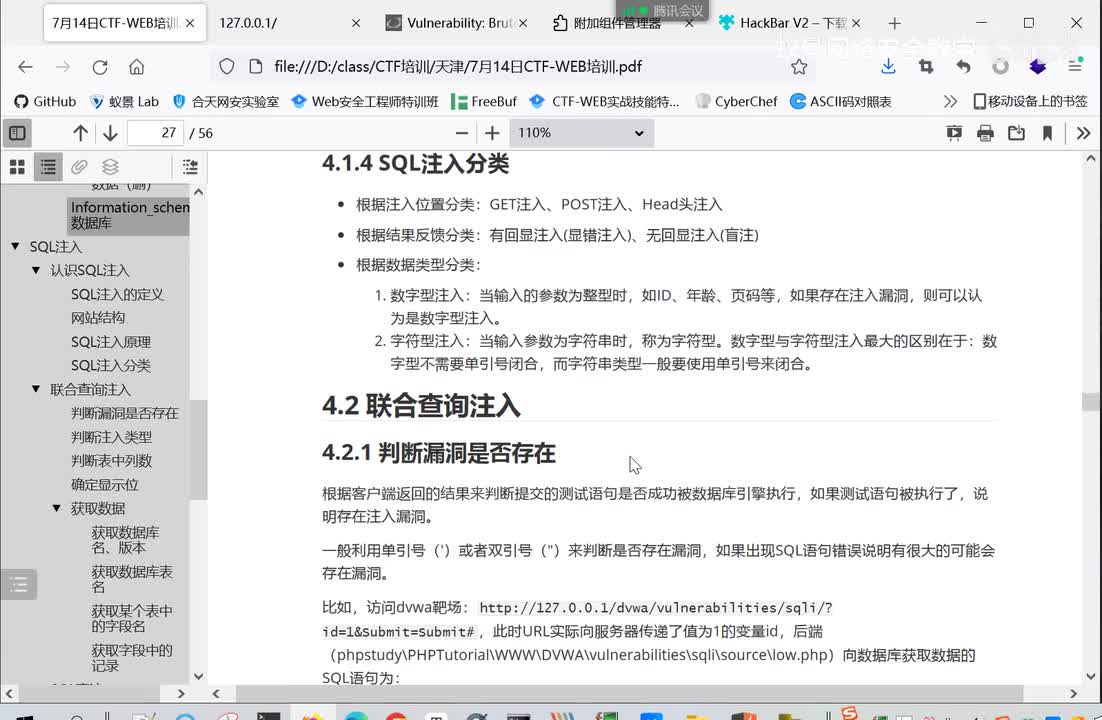This screenshot has height=720, width=1102.
Task: Open the Firefox downloads panel
Action: point(888,67)
